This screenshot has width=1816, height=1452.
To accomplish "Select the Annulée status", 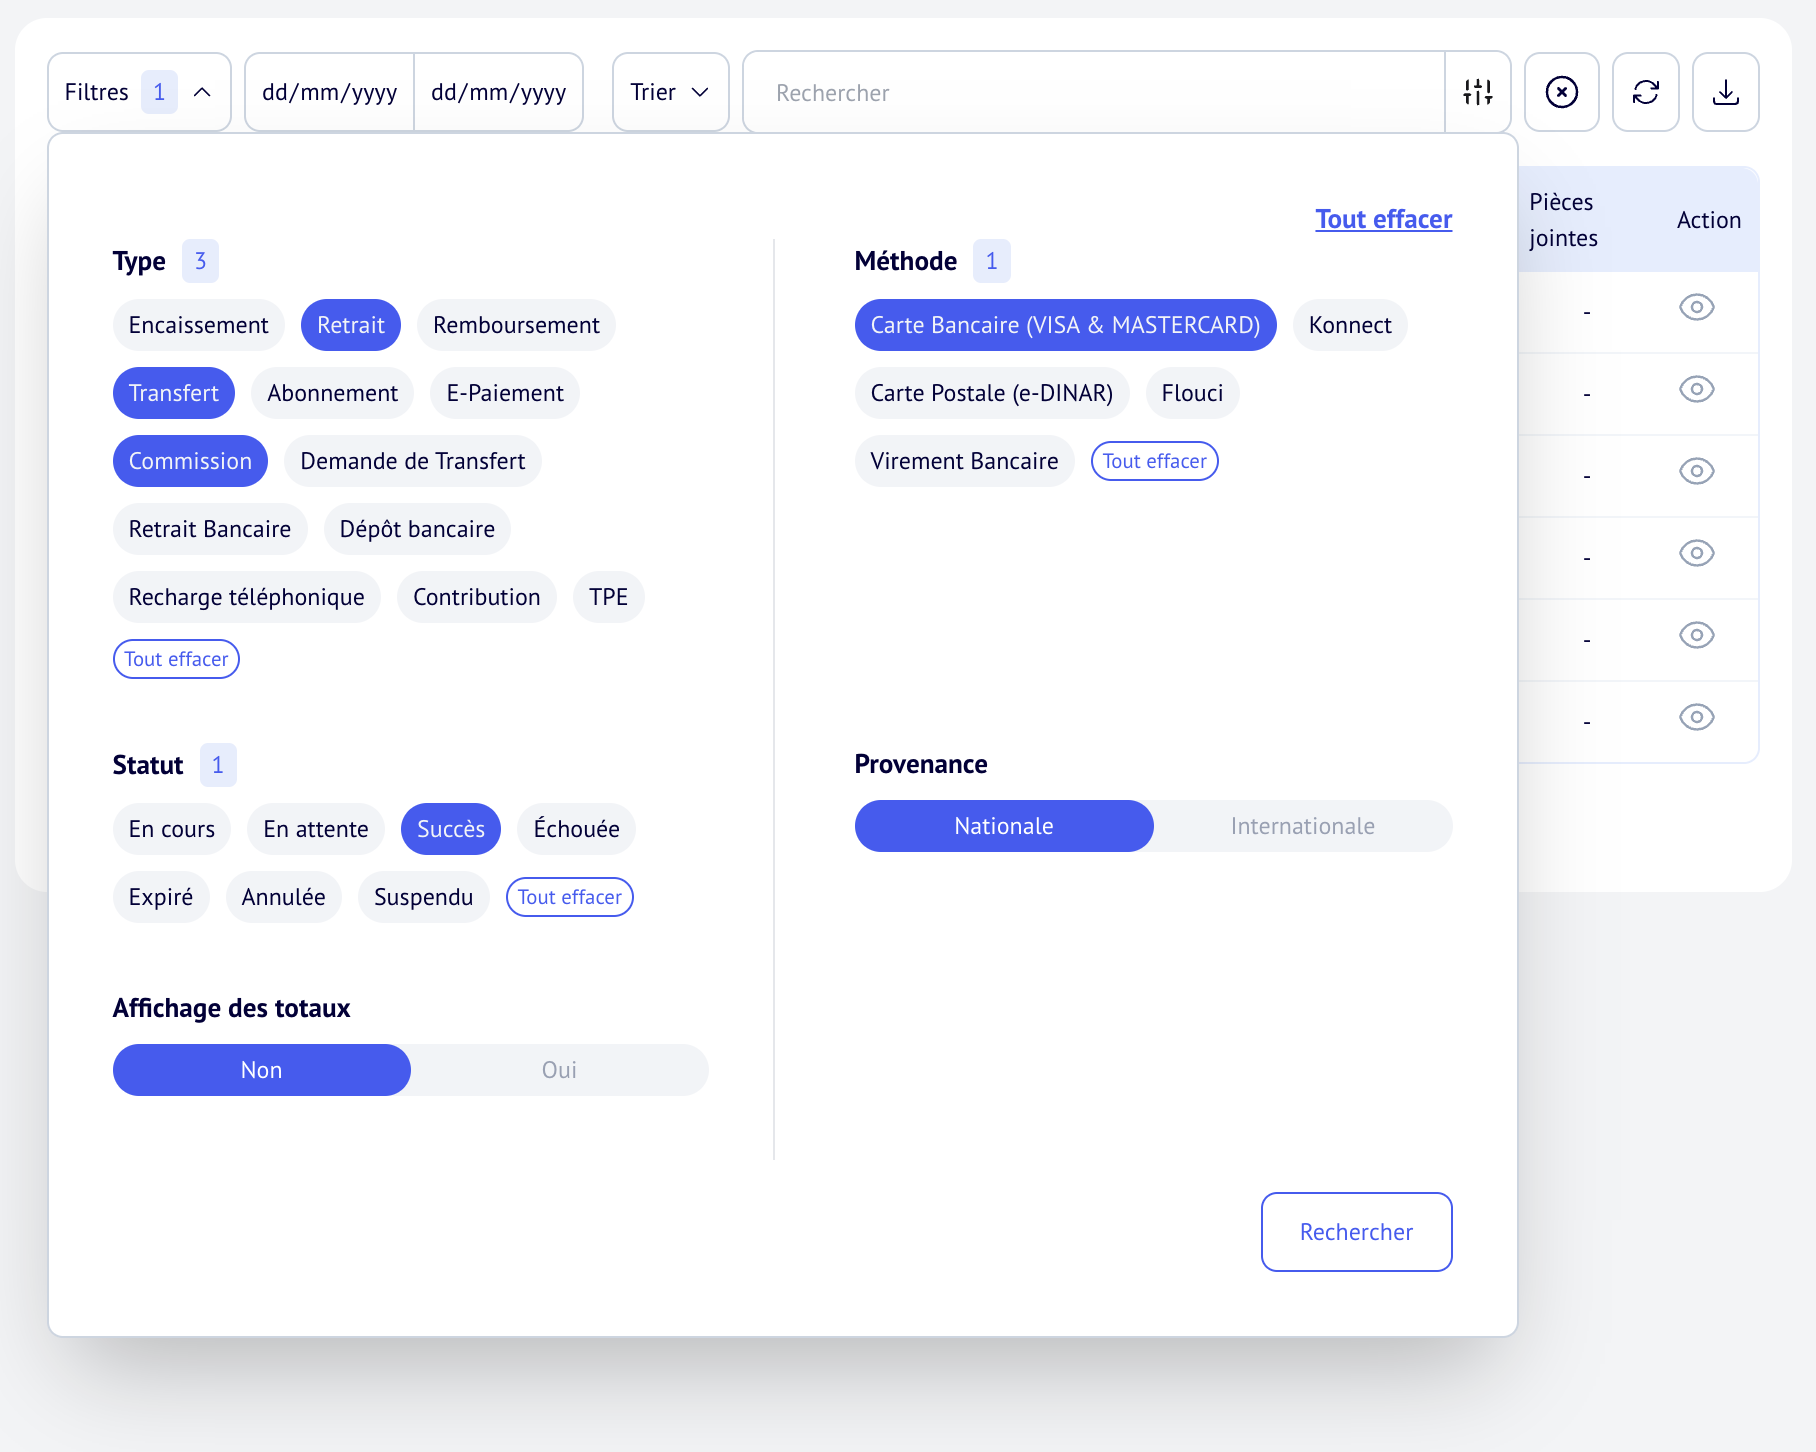I will pyautogui.click(x=283, y=897).
